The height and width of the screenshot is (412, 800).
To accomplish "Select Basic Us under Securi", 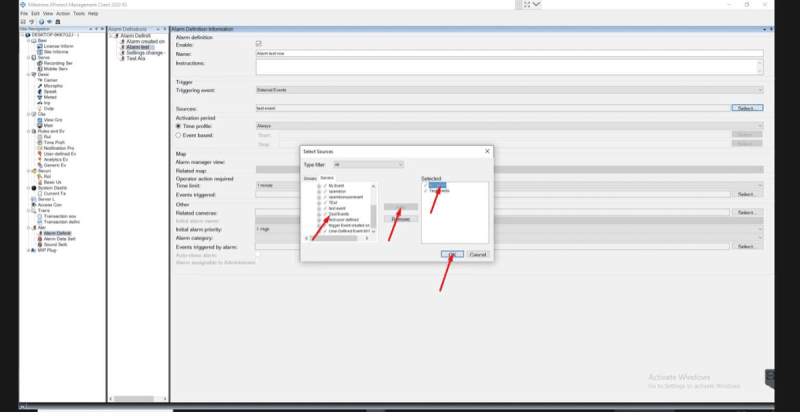I will (x=52, y=182).
